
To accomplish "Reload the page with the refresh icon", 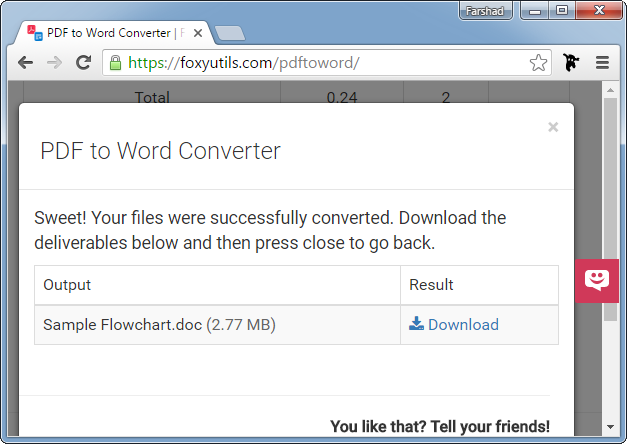I will tap(84, 62).
